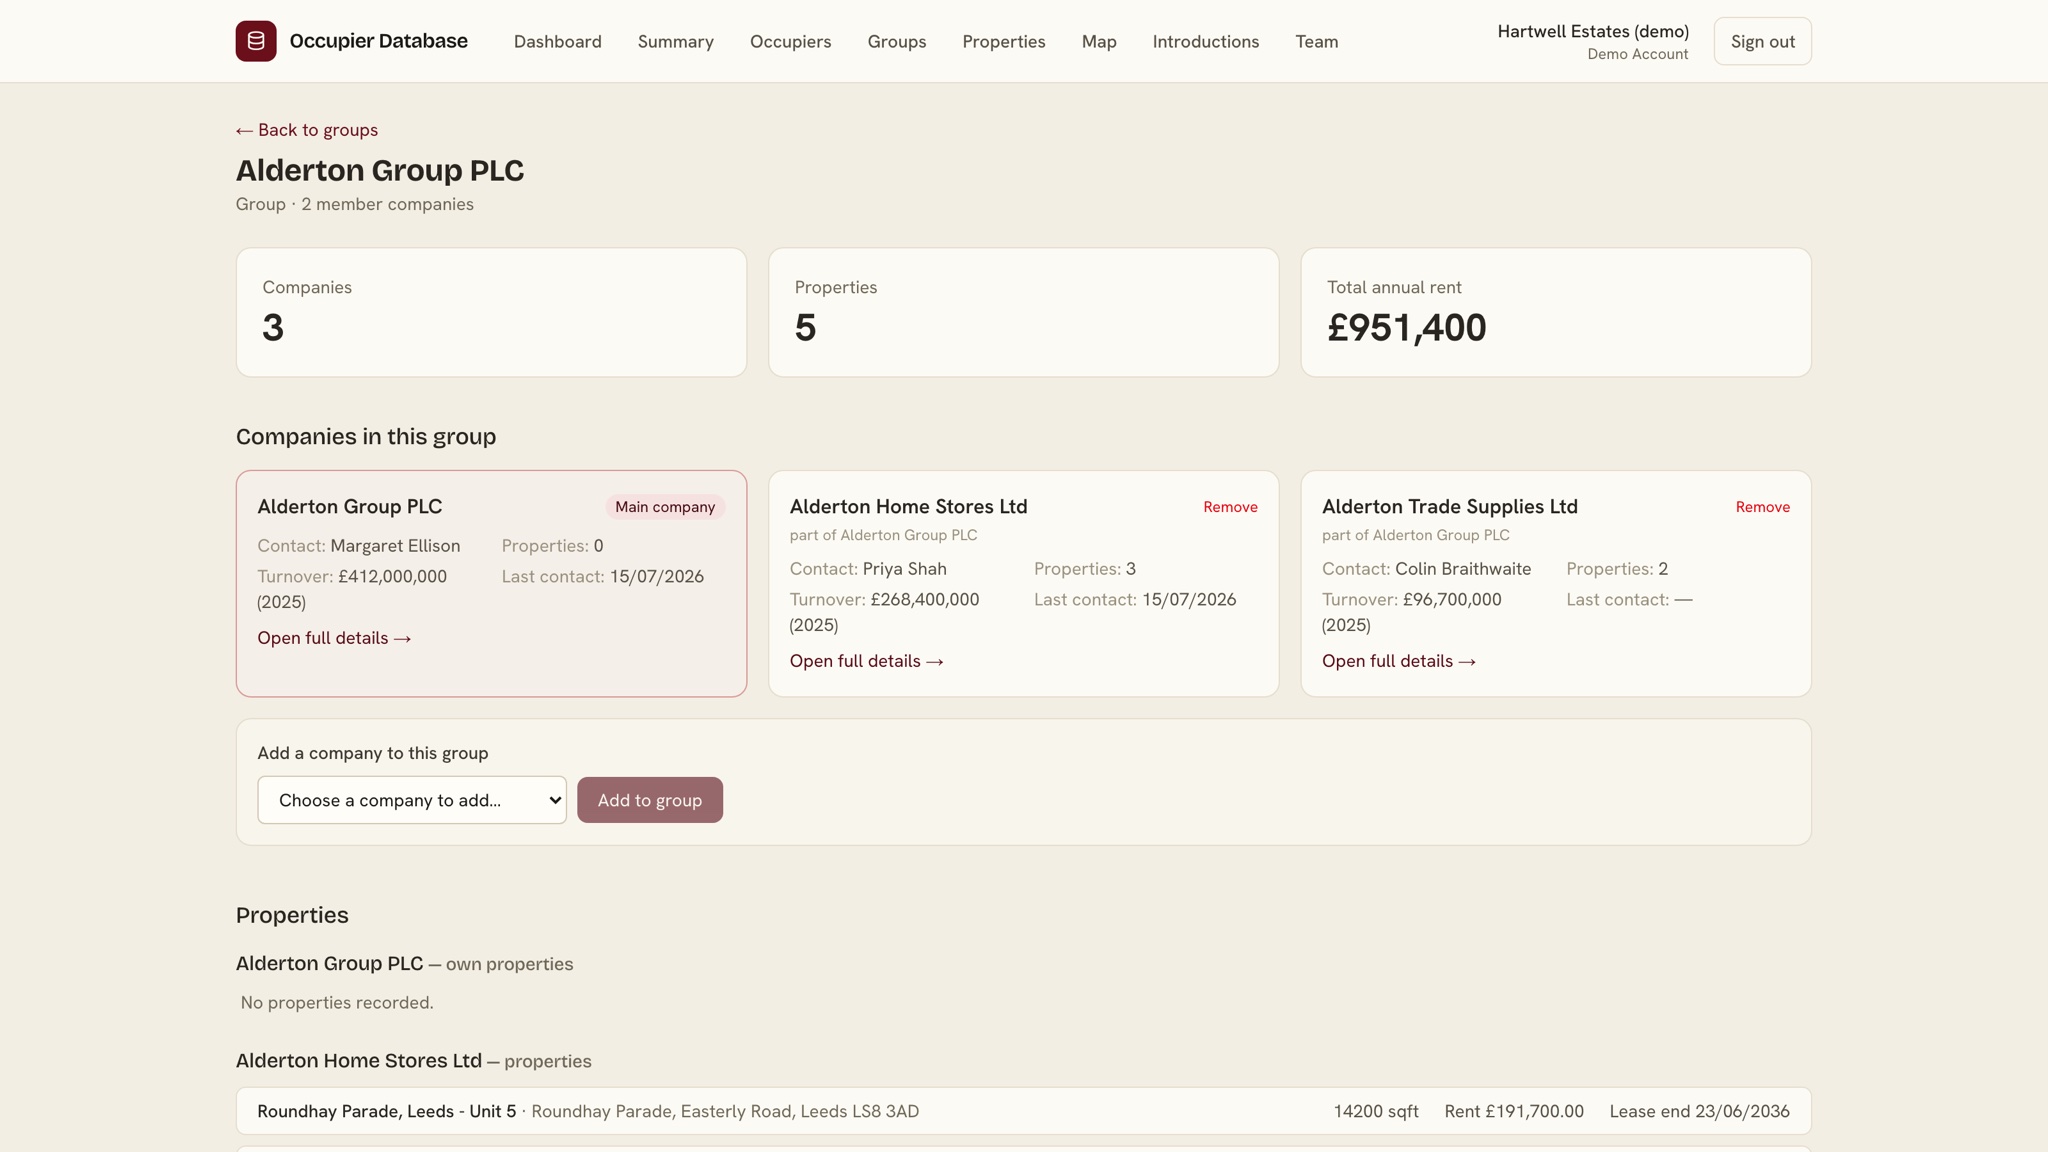Open the Dashboard page

click(558, 42)
